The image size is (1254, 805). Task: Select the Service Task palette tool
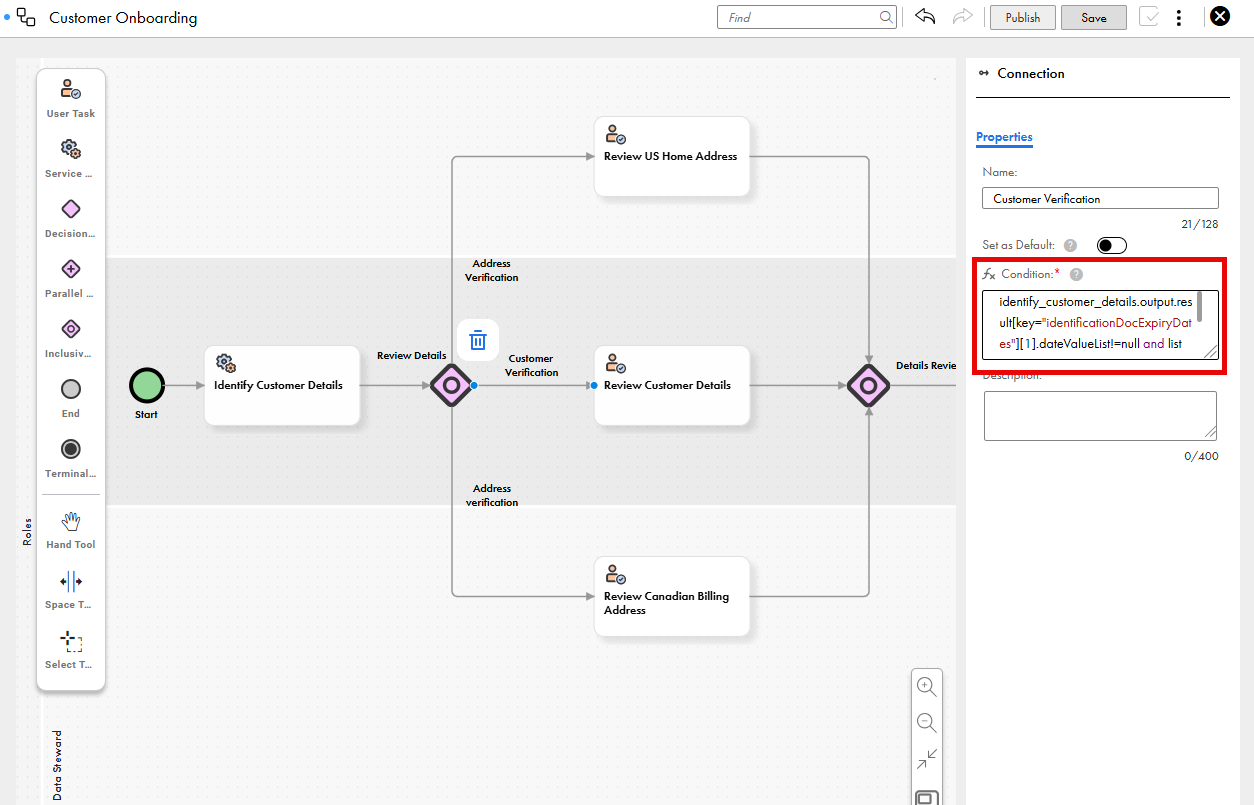point(70,159)
